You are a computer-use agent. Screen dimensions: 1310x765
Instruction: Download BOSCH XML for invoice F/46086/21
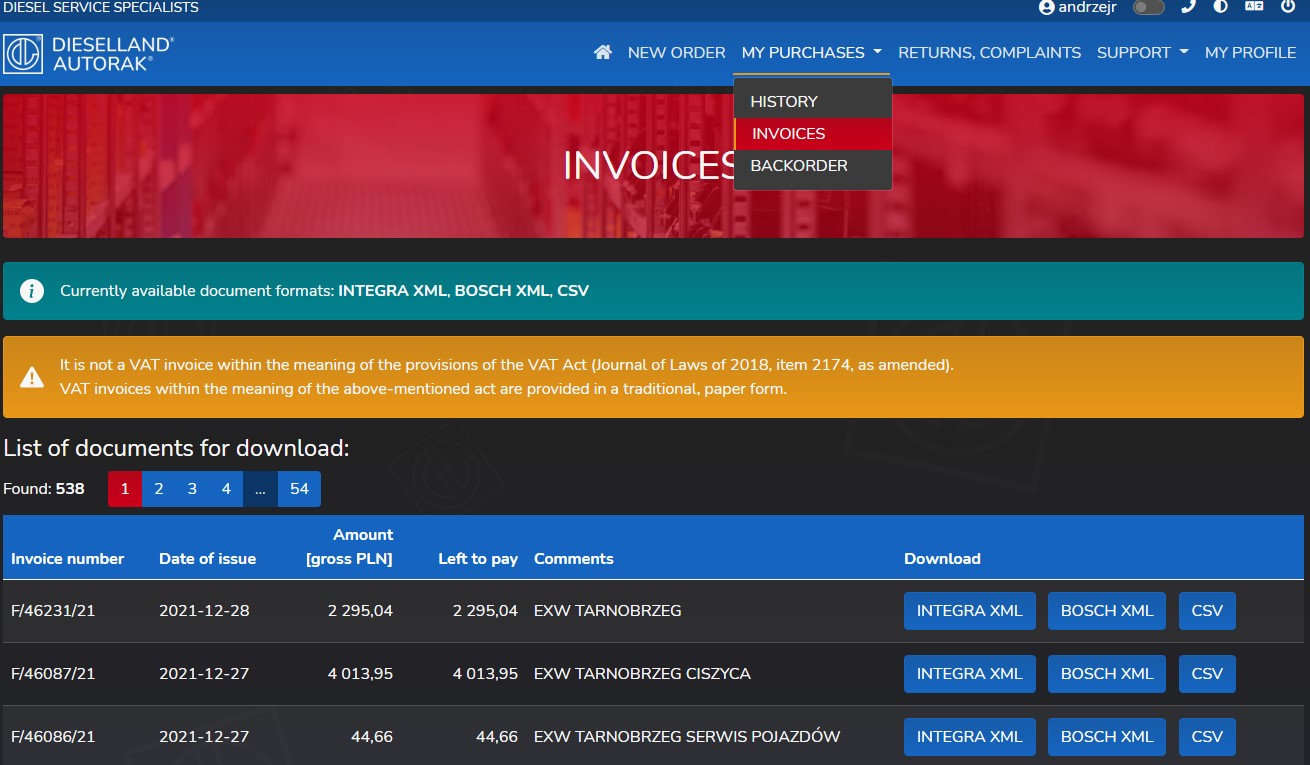coord(1107,737)
